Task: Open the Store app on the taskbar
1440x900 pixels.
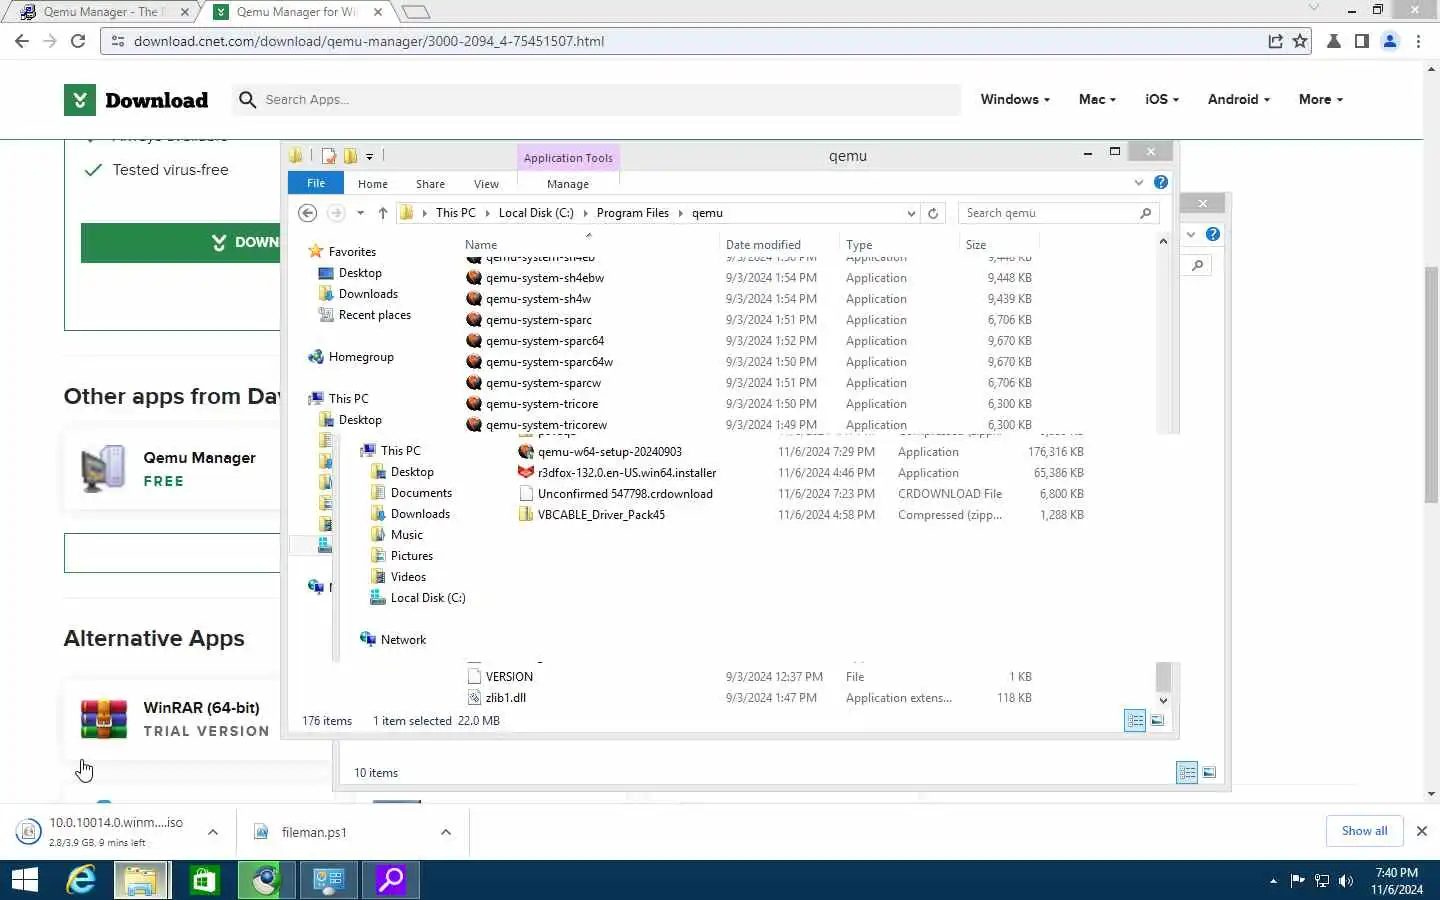Action: 204,880
